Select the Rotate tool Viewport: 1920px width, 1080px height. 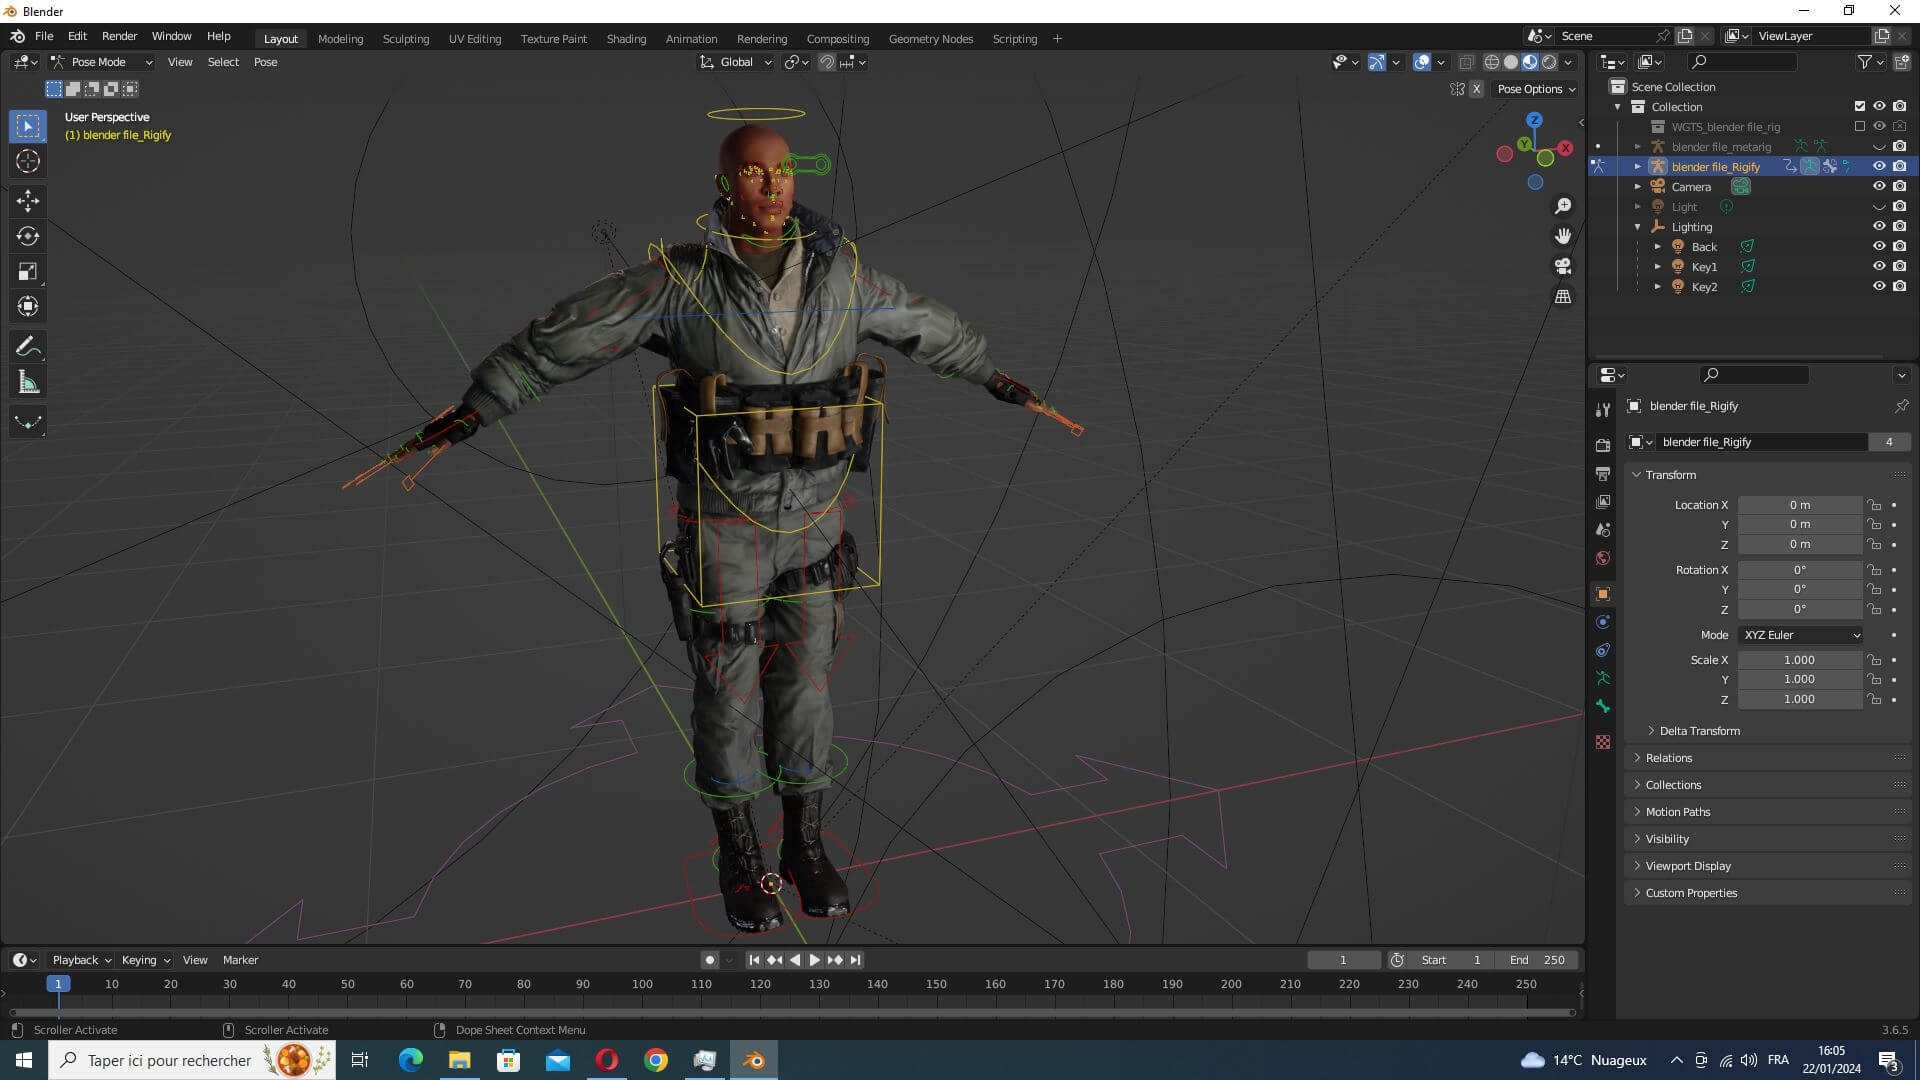tap(27, 236)
